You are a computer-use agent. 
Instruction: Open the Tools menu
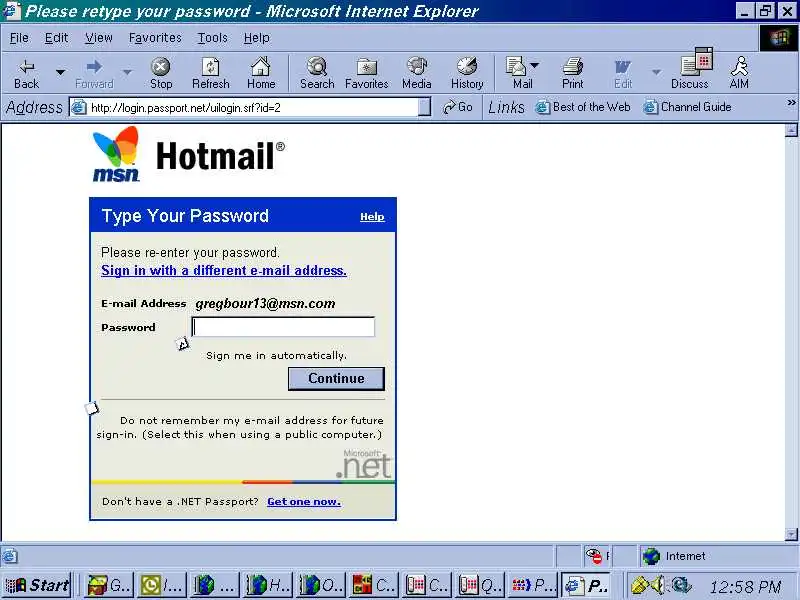click(212, 38)
